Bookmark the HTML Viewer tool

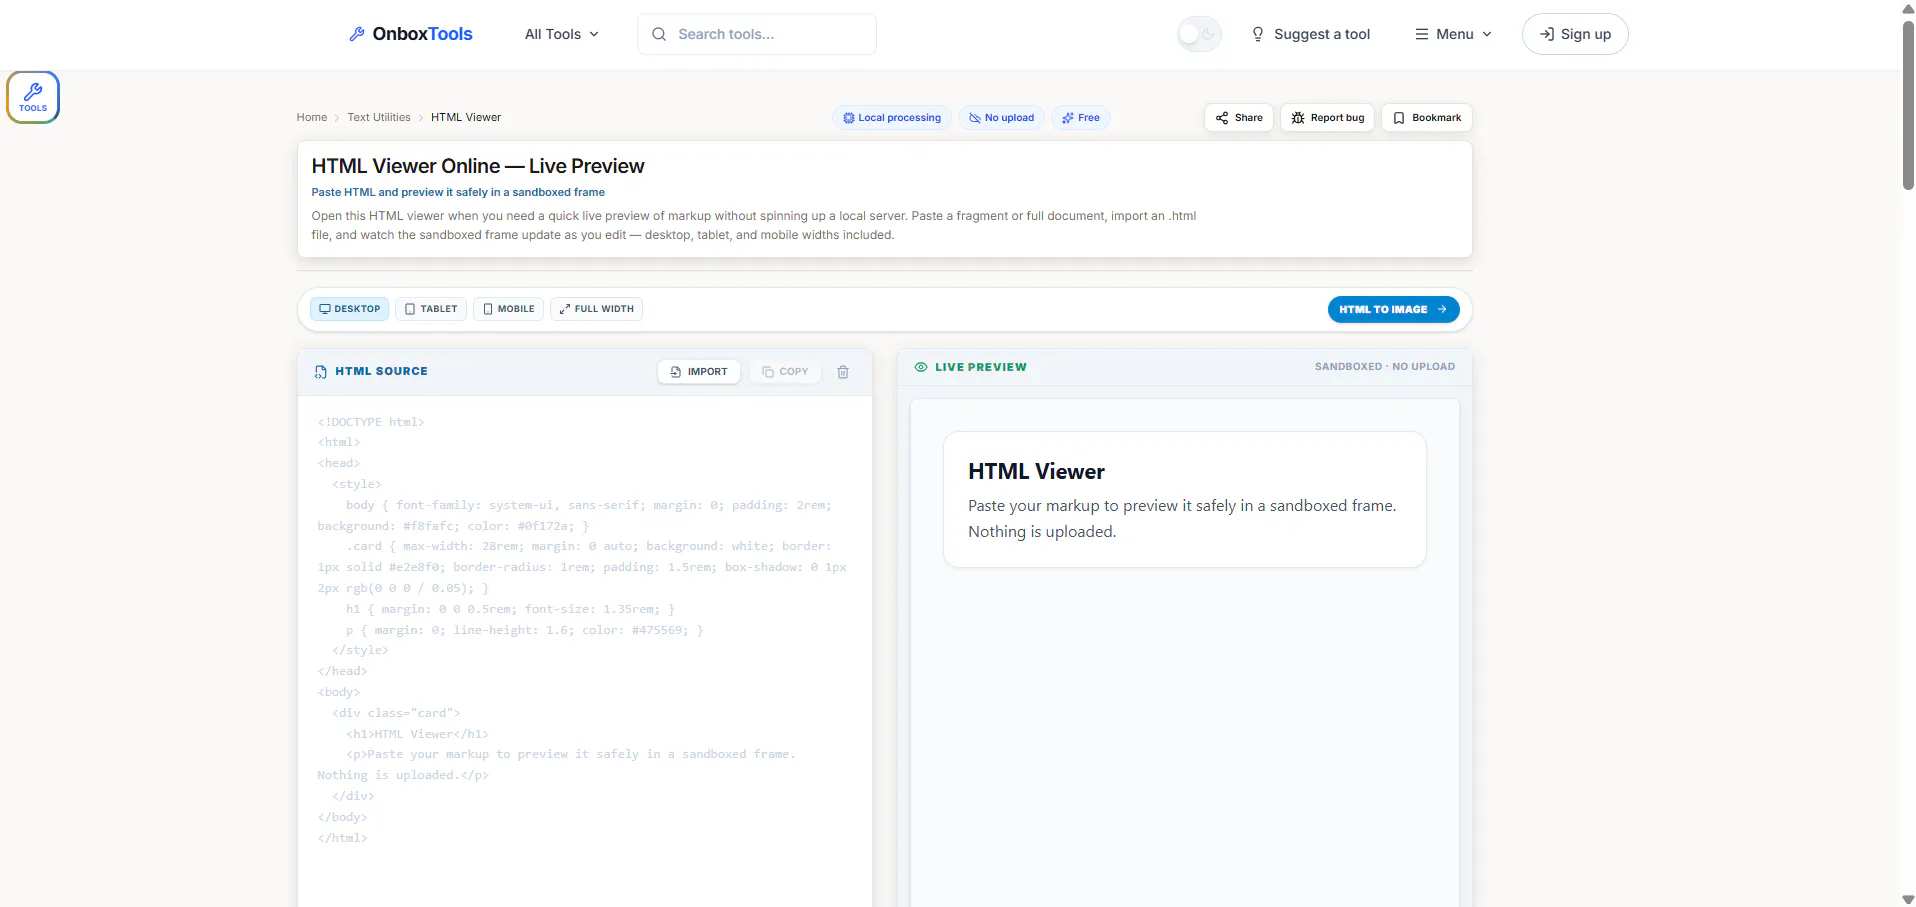1427,118
